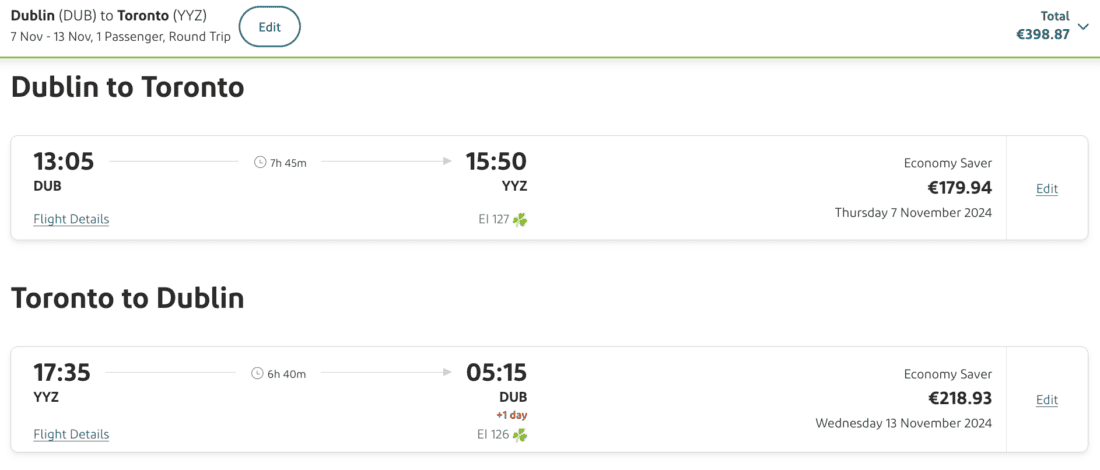Open Flight Details for the Dublin departure
The width and height of the screenshot is (1100, 470).
click(71, 219)
